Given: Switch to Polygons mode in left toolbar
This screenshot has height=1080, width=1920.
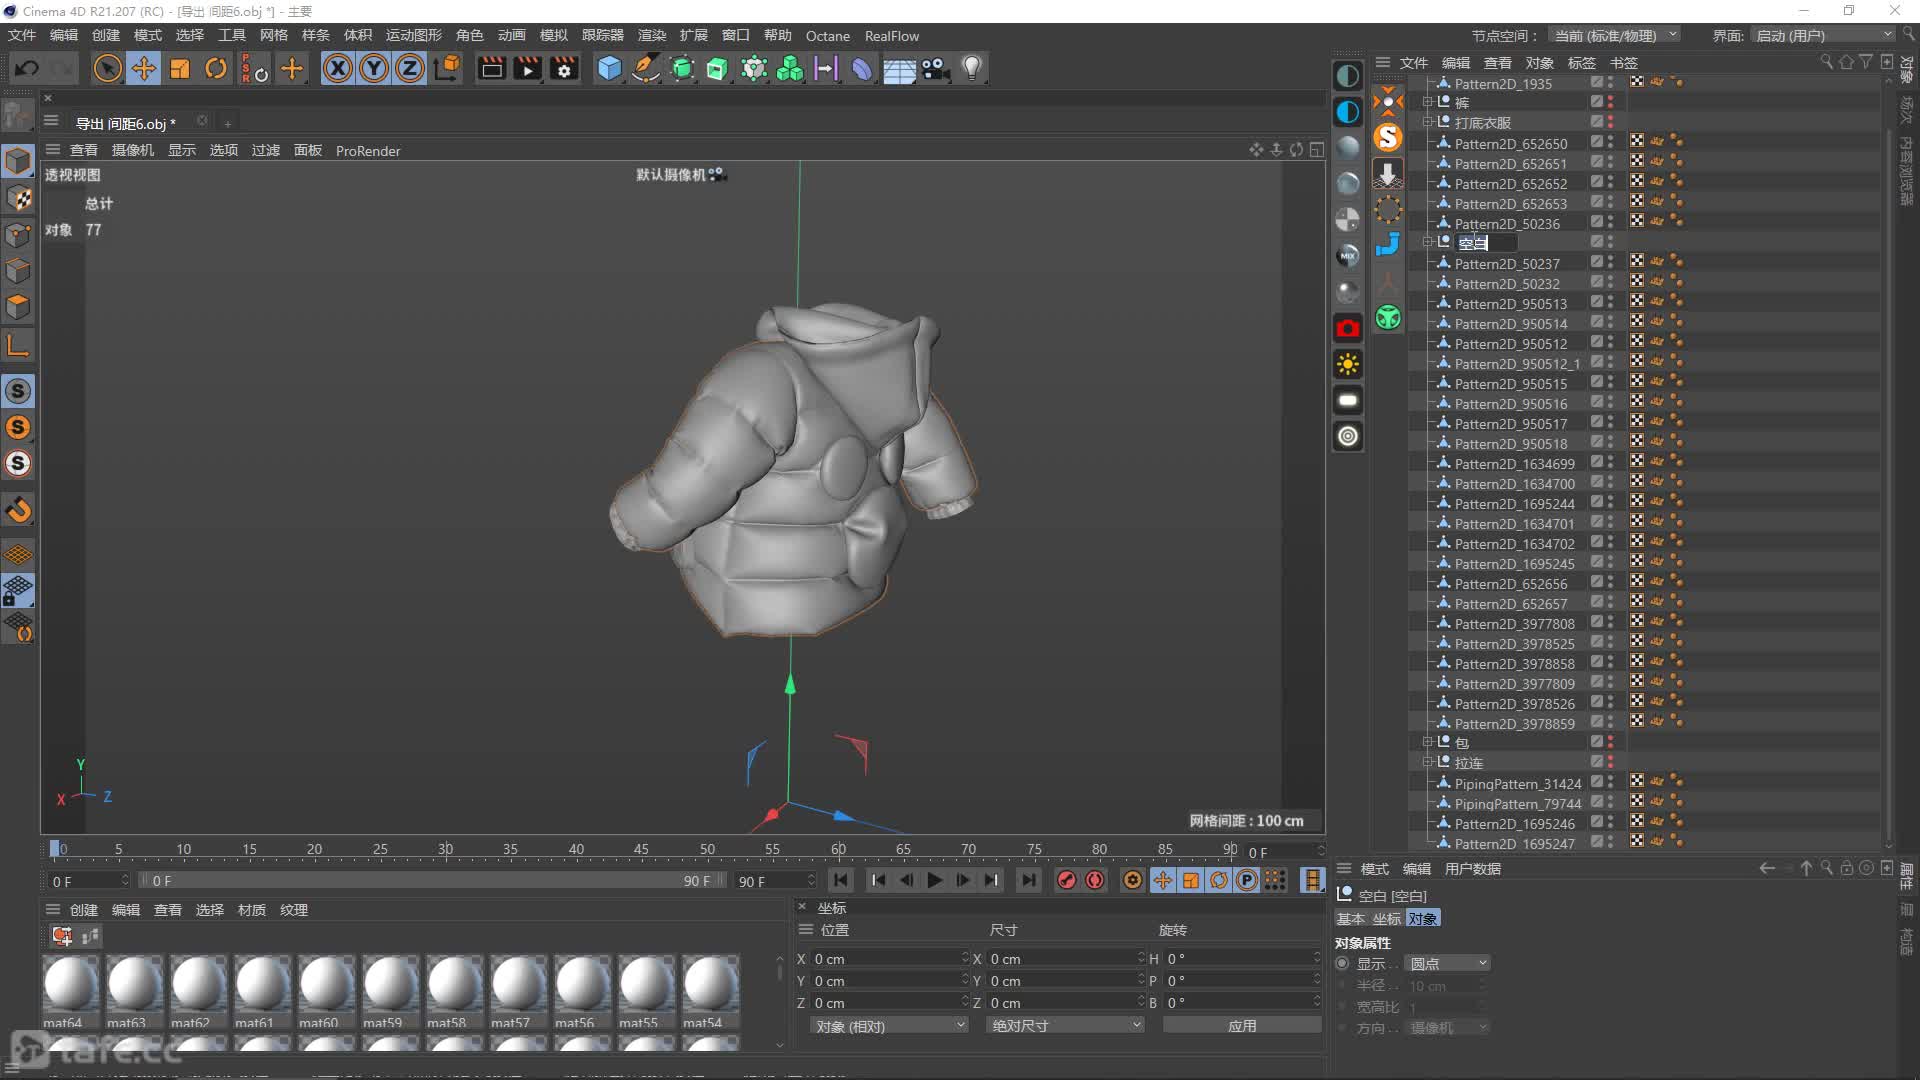Looking at the screenshot, I should 18,307.
